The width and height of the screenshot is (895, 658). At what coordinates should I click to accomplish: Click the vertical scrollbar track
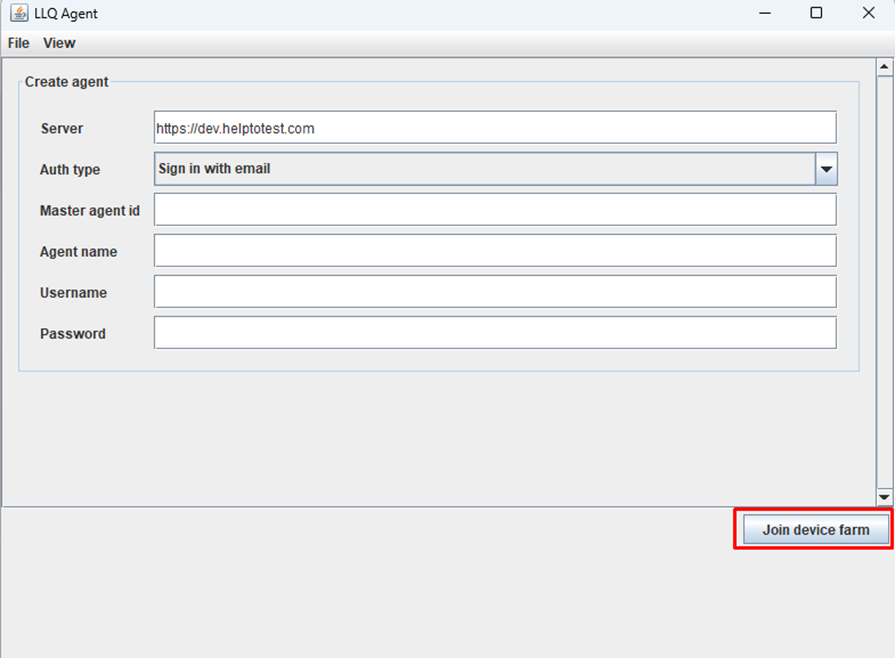click(x=884, y=280)
